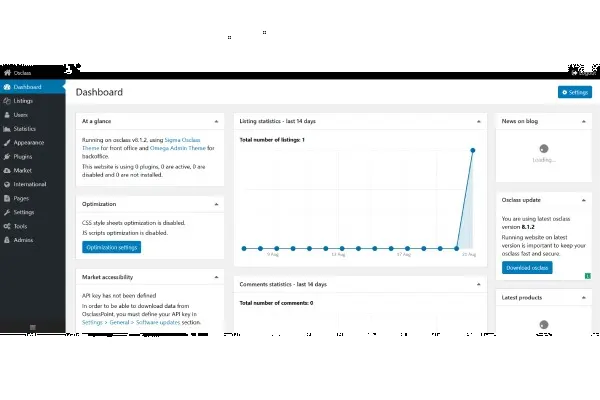Screen dimensions: 600x400
Task: Collapse the Listing statistics panel
Action: tap(481, 119)
